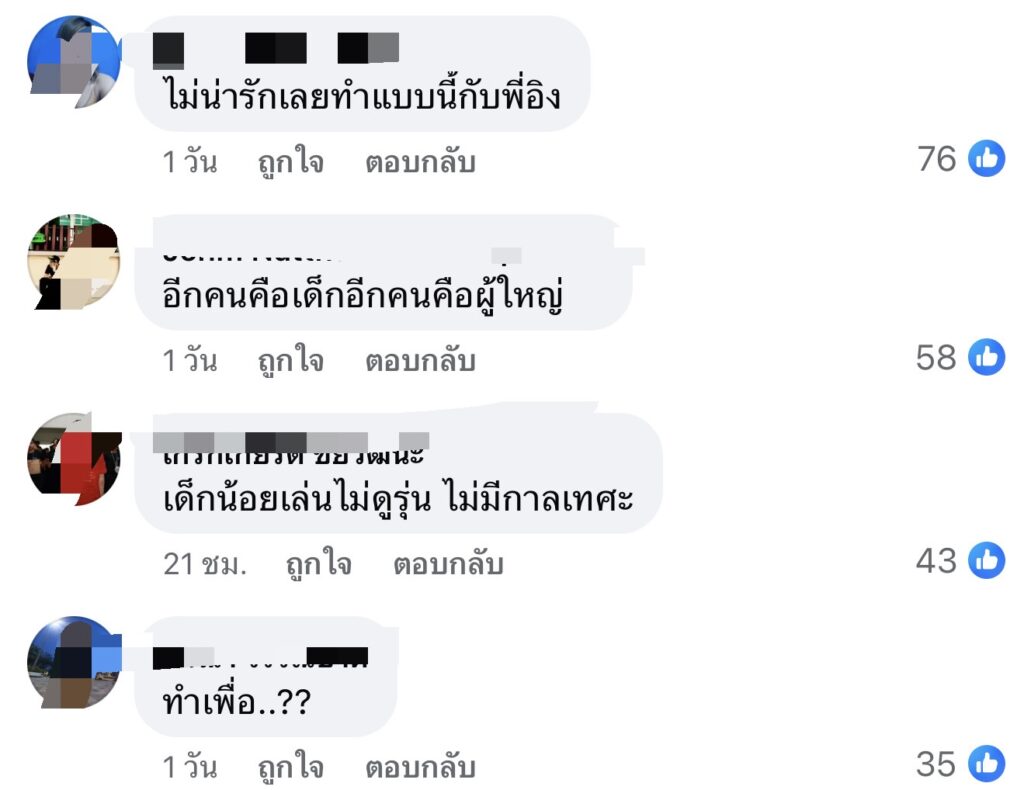Open the third commenter's profile picture
1024x790 pixels.
tap(74, 460)
